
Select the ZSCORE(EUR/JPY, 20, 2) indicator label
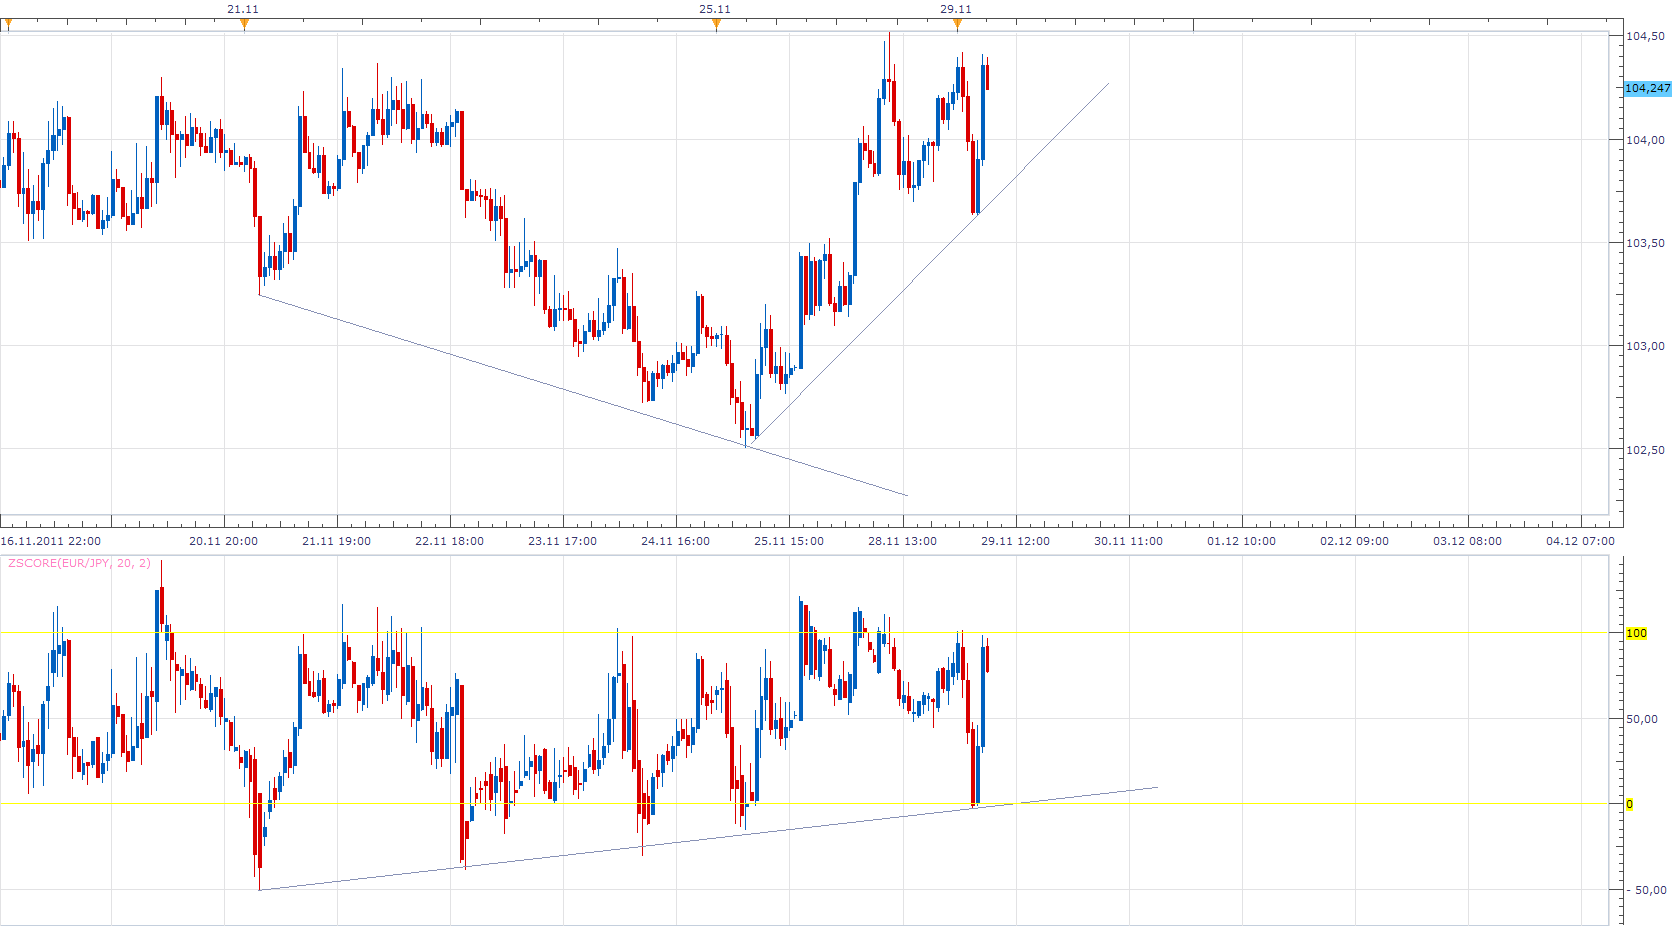pyautogui.click(x=79, y=563)
